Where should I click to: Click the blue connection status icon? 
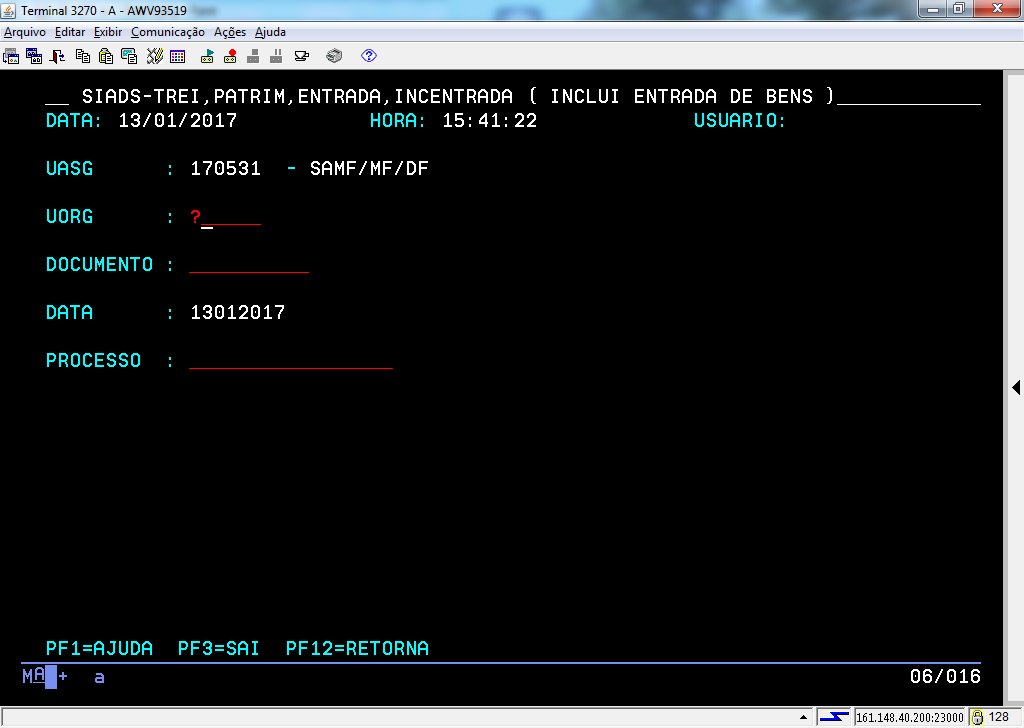coord(834,717)
